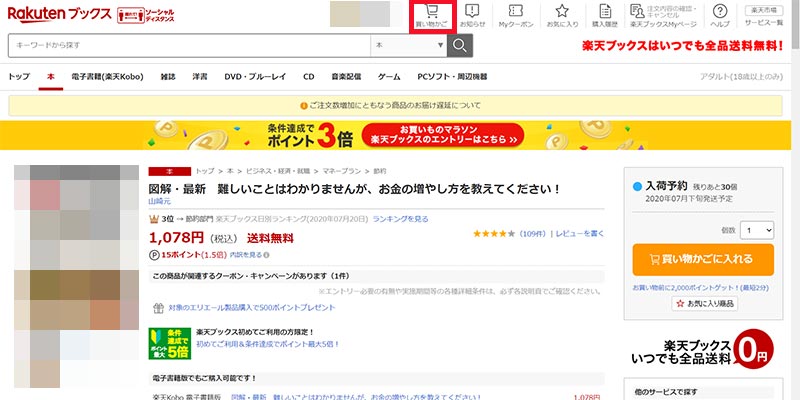Screen dimensions: 800x400
Task: Open the ヘルプ question mark icon
Action: click(x=720, y=16)
